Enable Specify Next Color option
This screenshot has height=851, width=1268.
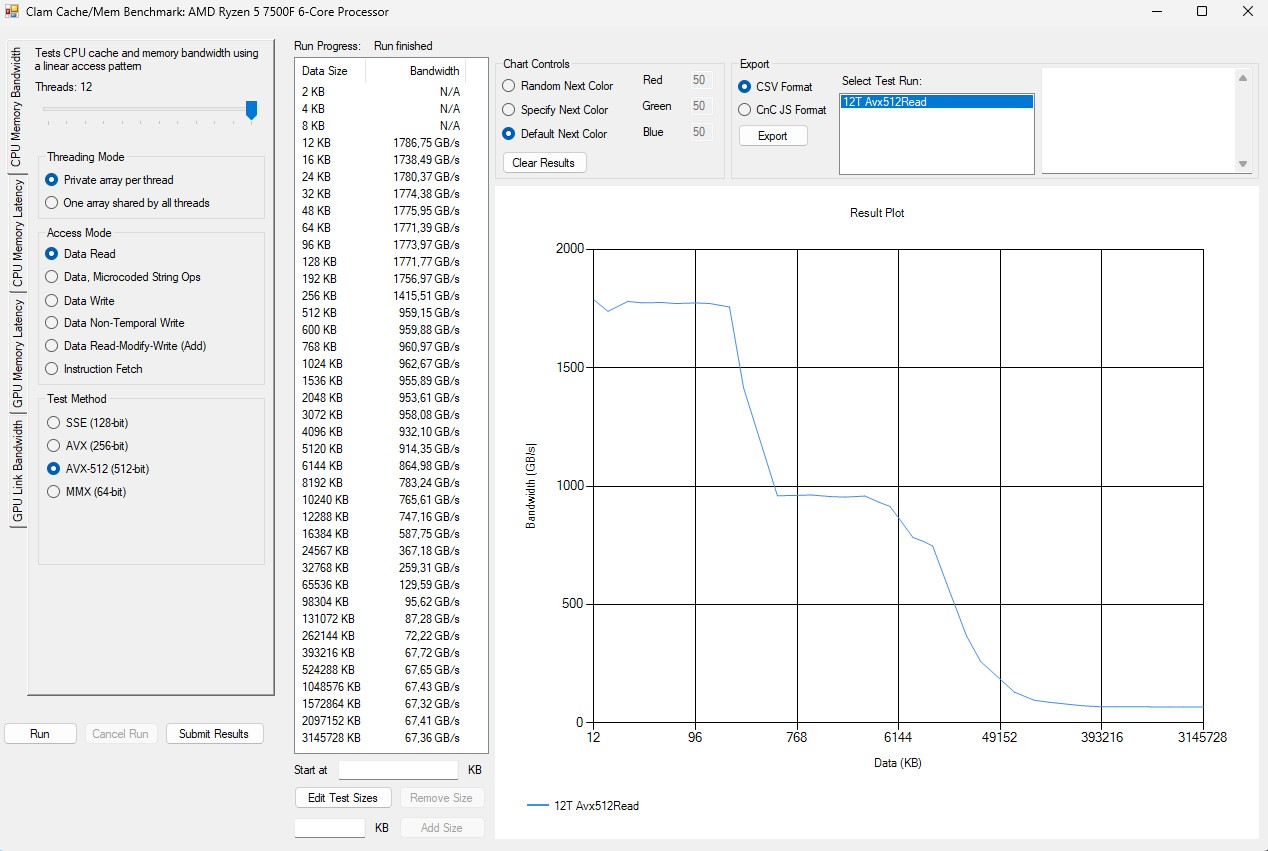555,110
